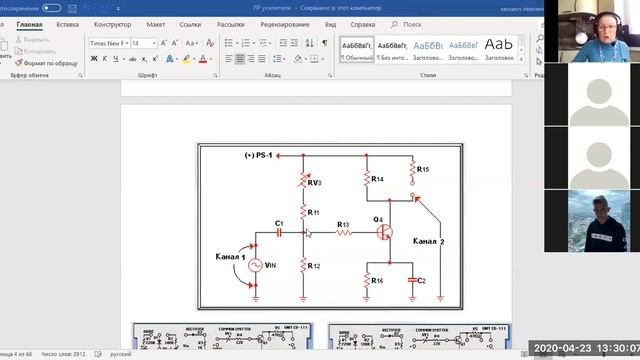Toggle show paragraph marks ¶
This screenshot has height=360, width=640.
[x=324, y=43]
